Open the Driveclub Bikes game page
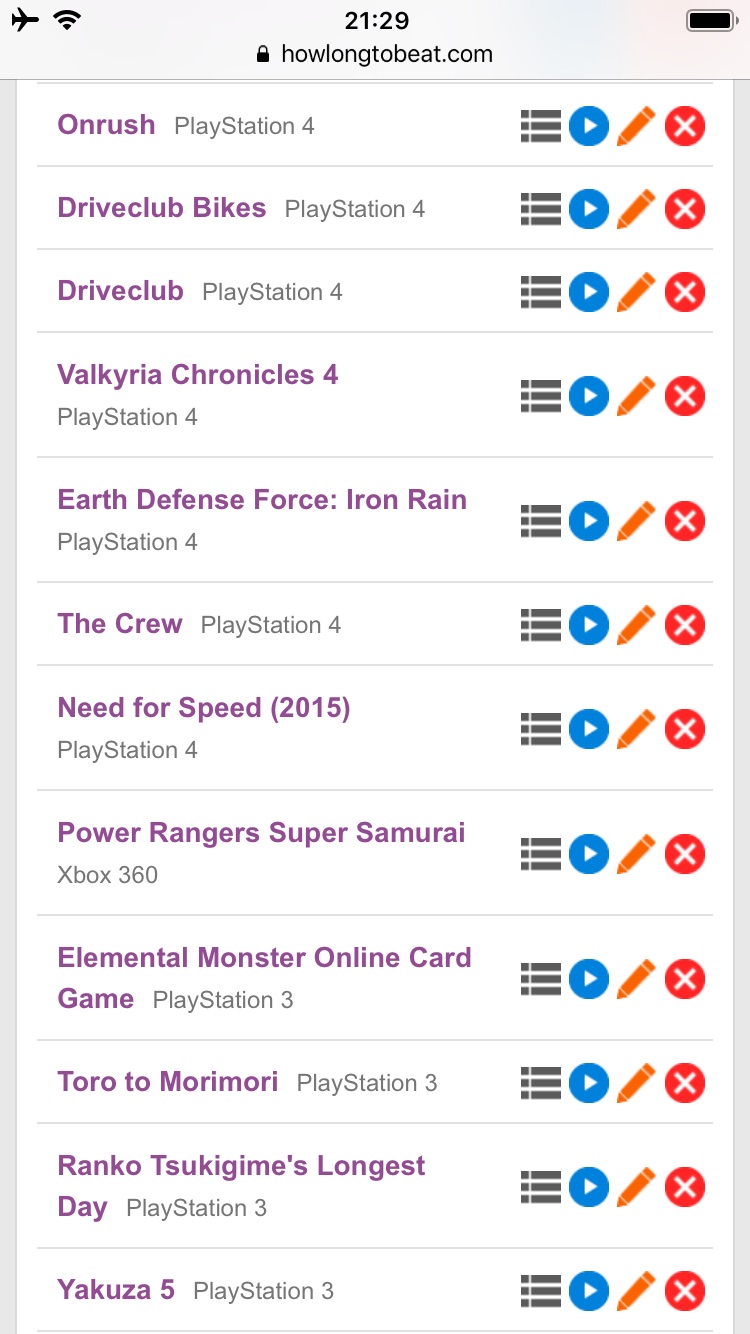This screenshot has height=1334, width=750. [x=162, y=208]
